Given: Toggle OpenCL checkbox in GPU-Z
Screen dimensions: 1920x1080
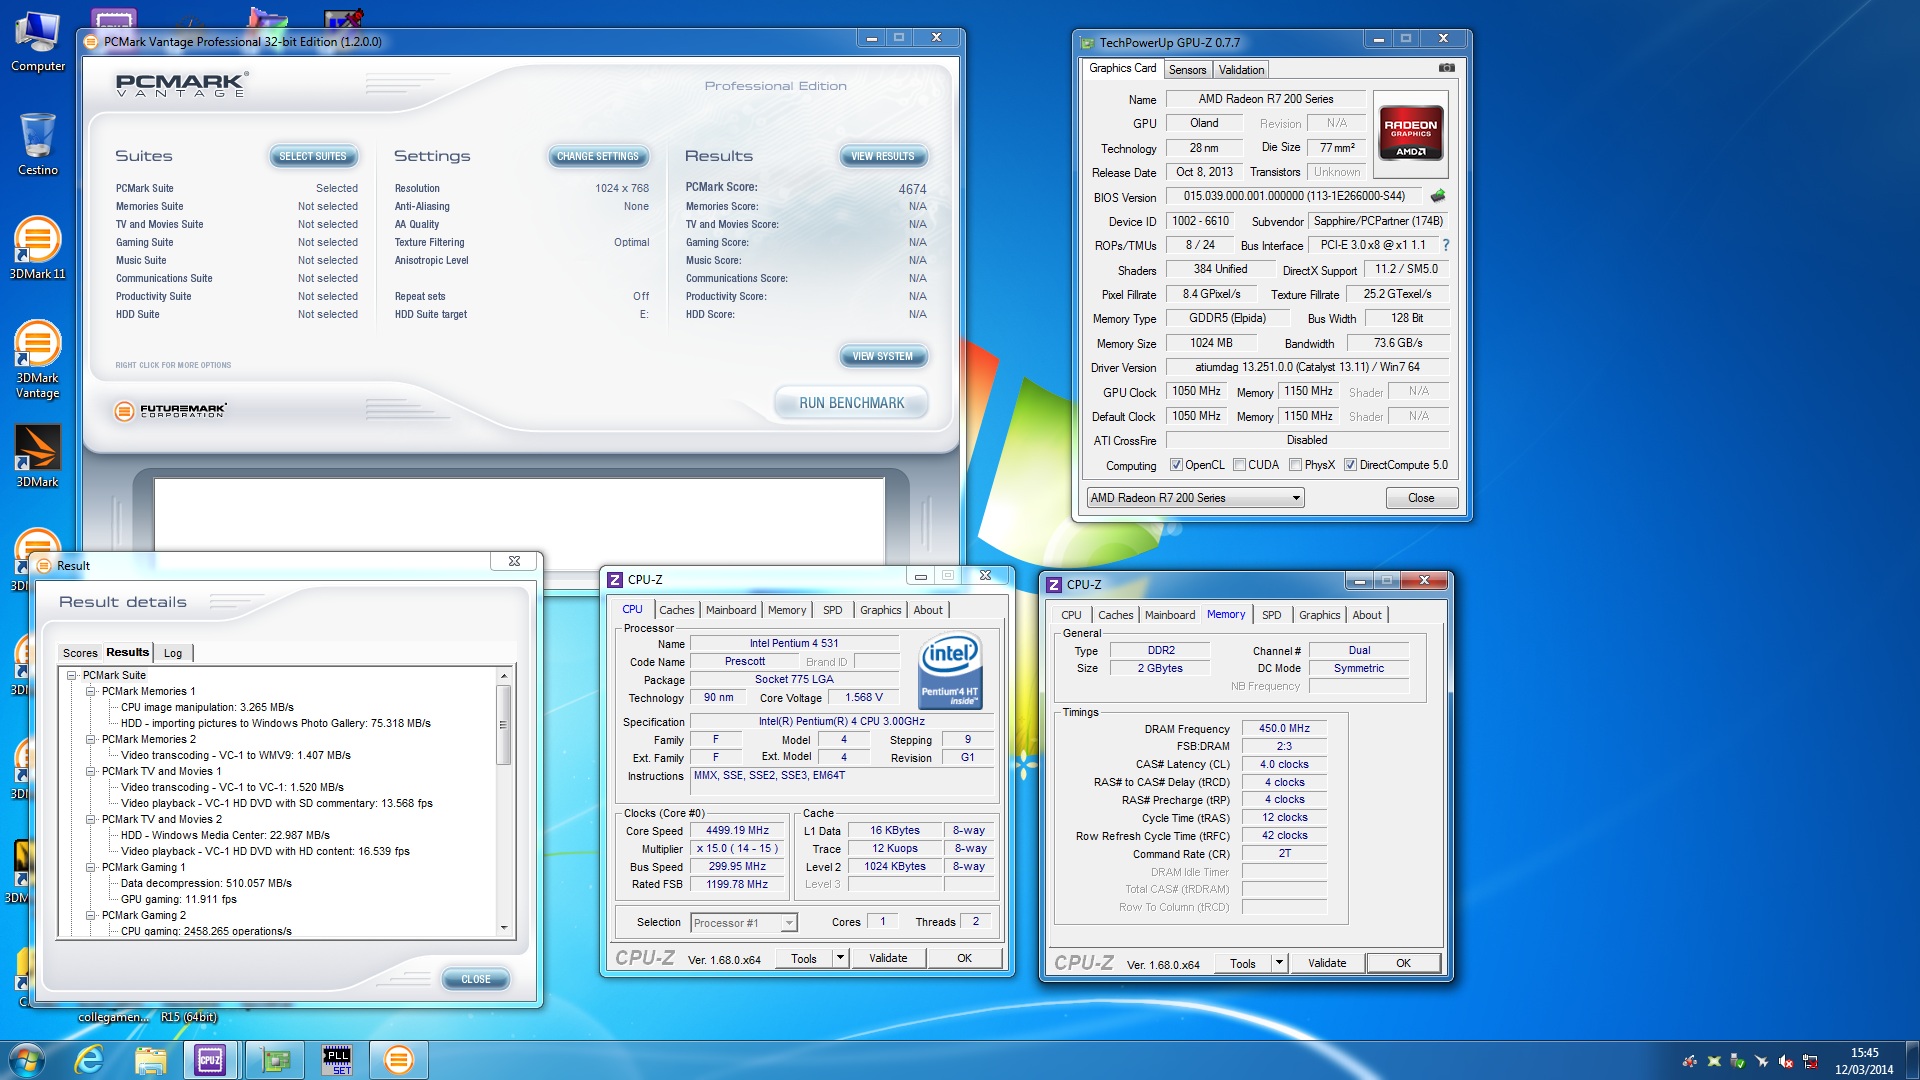Looking at the screenshot, I should [1176, 465].
